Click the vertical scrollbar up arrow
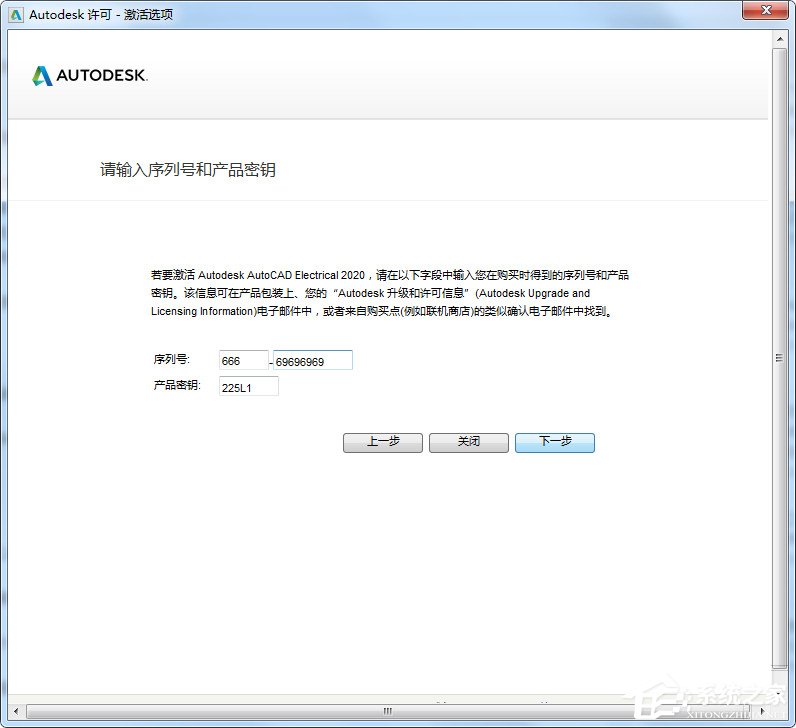This screenshot has width=796, height=728. tap(779, 39)
